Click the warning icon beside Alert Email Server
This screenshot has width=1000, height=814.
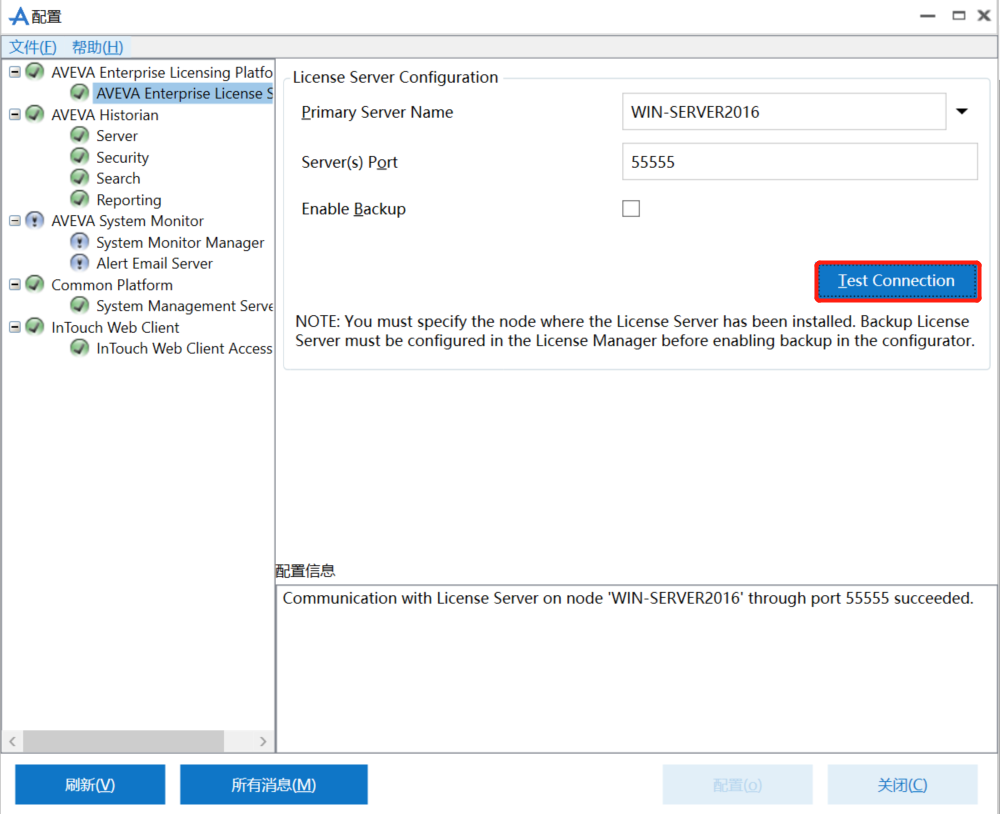coord(80,263)
